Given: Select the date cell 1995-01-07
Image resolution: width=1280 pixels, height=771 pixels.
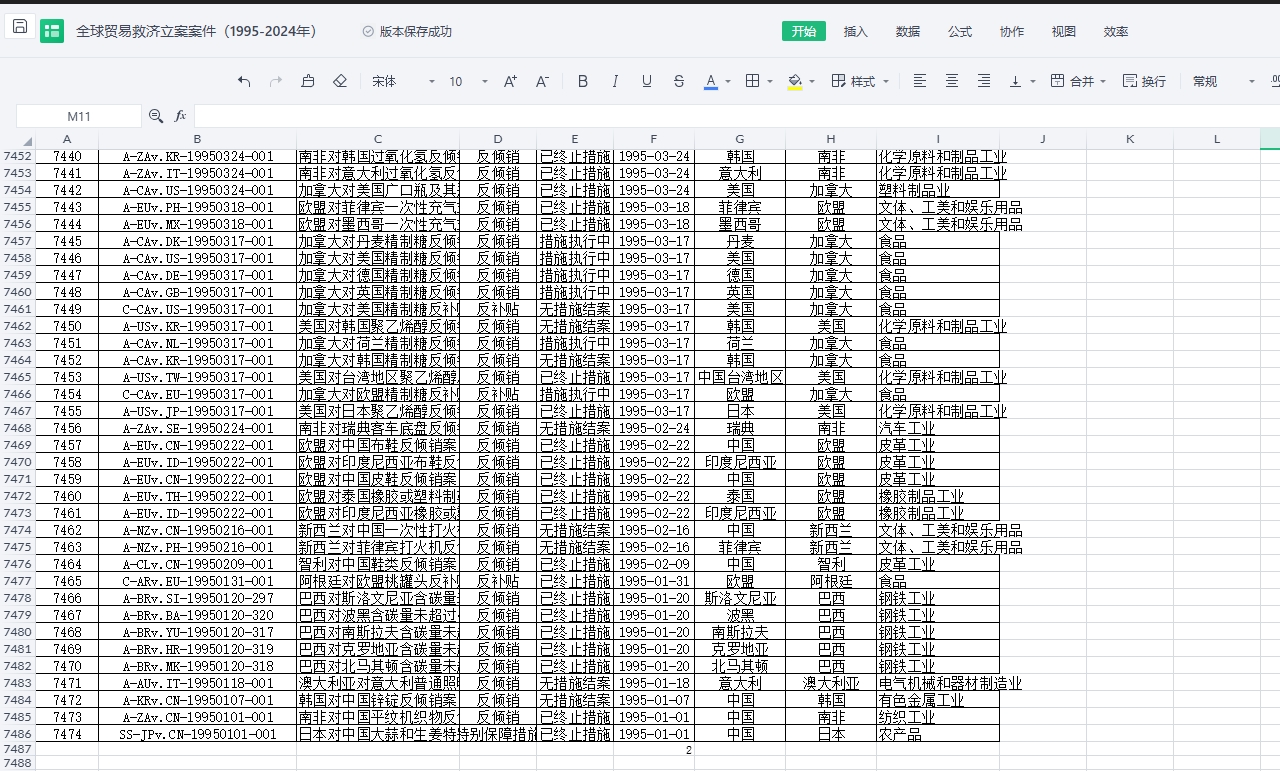Looking at the screenshot, I should tap(654, 700).
